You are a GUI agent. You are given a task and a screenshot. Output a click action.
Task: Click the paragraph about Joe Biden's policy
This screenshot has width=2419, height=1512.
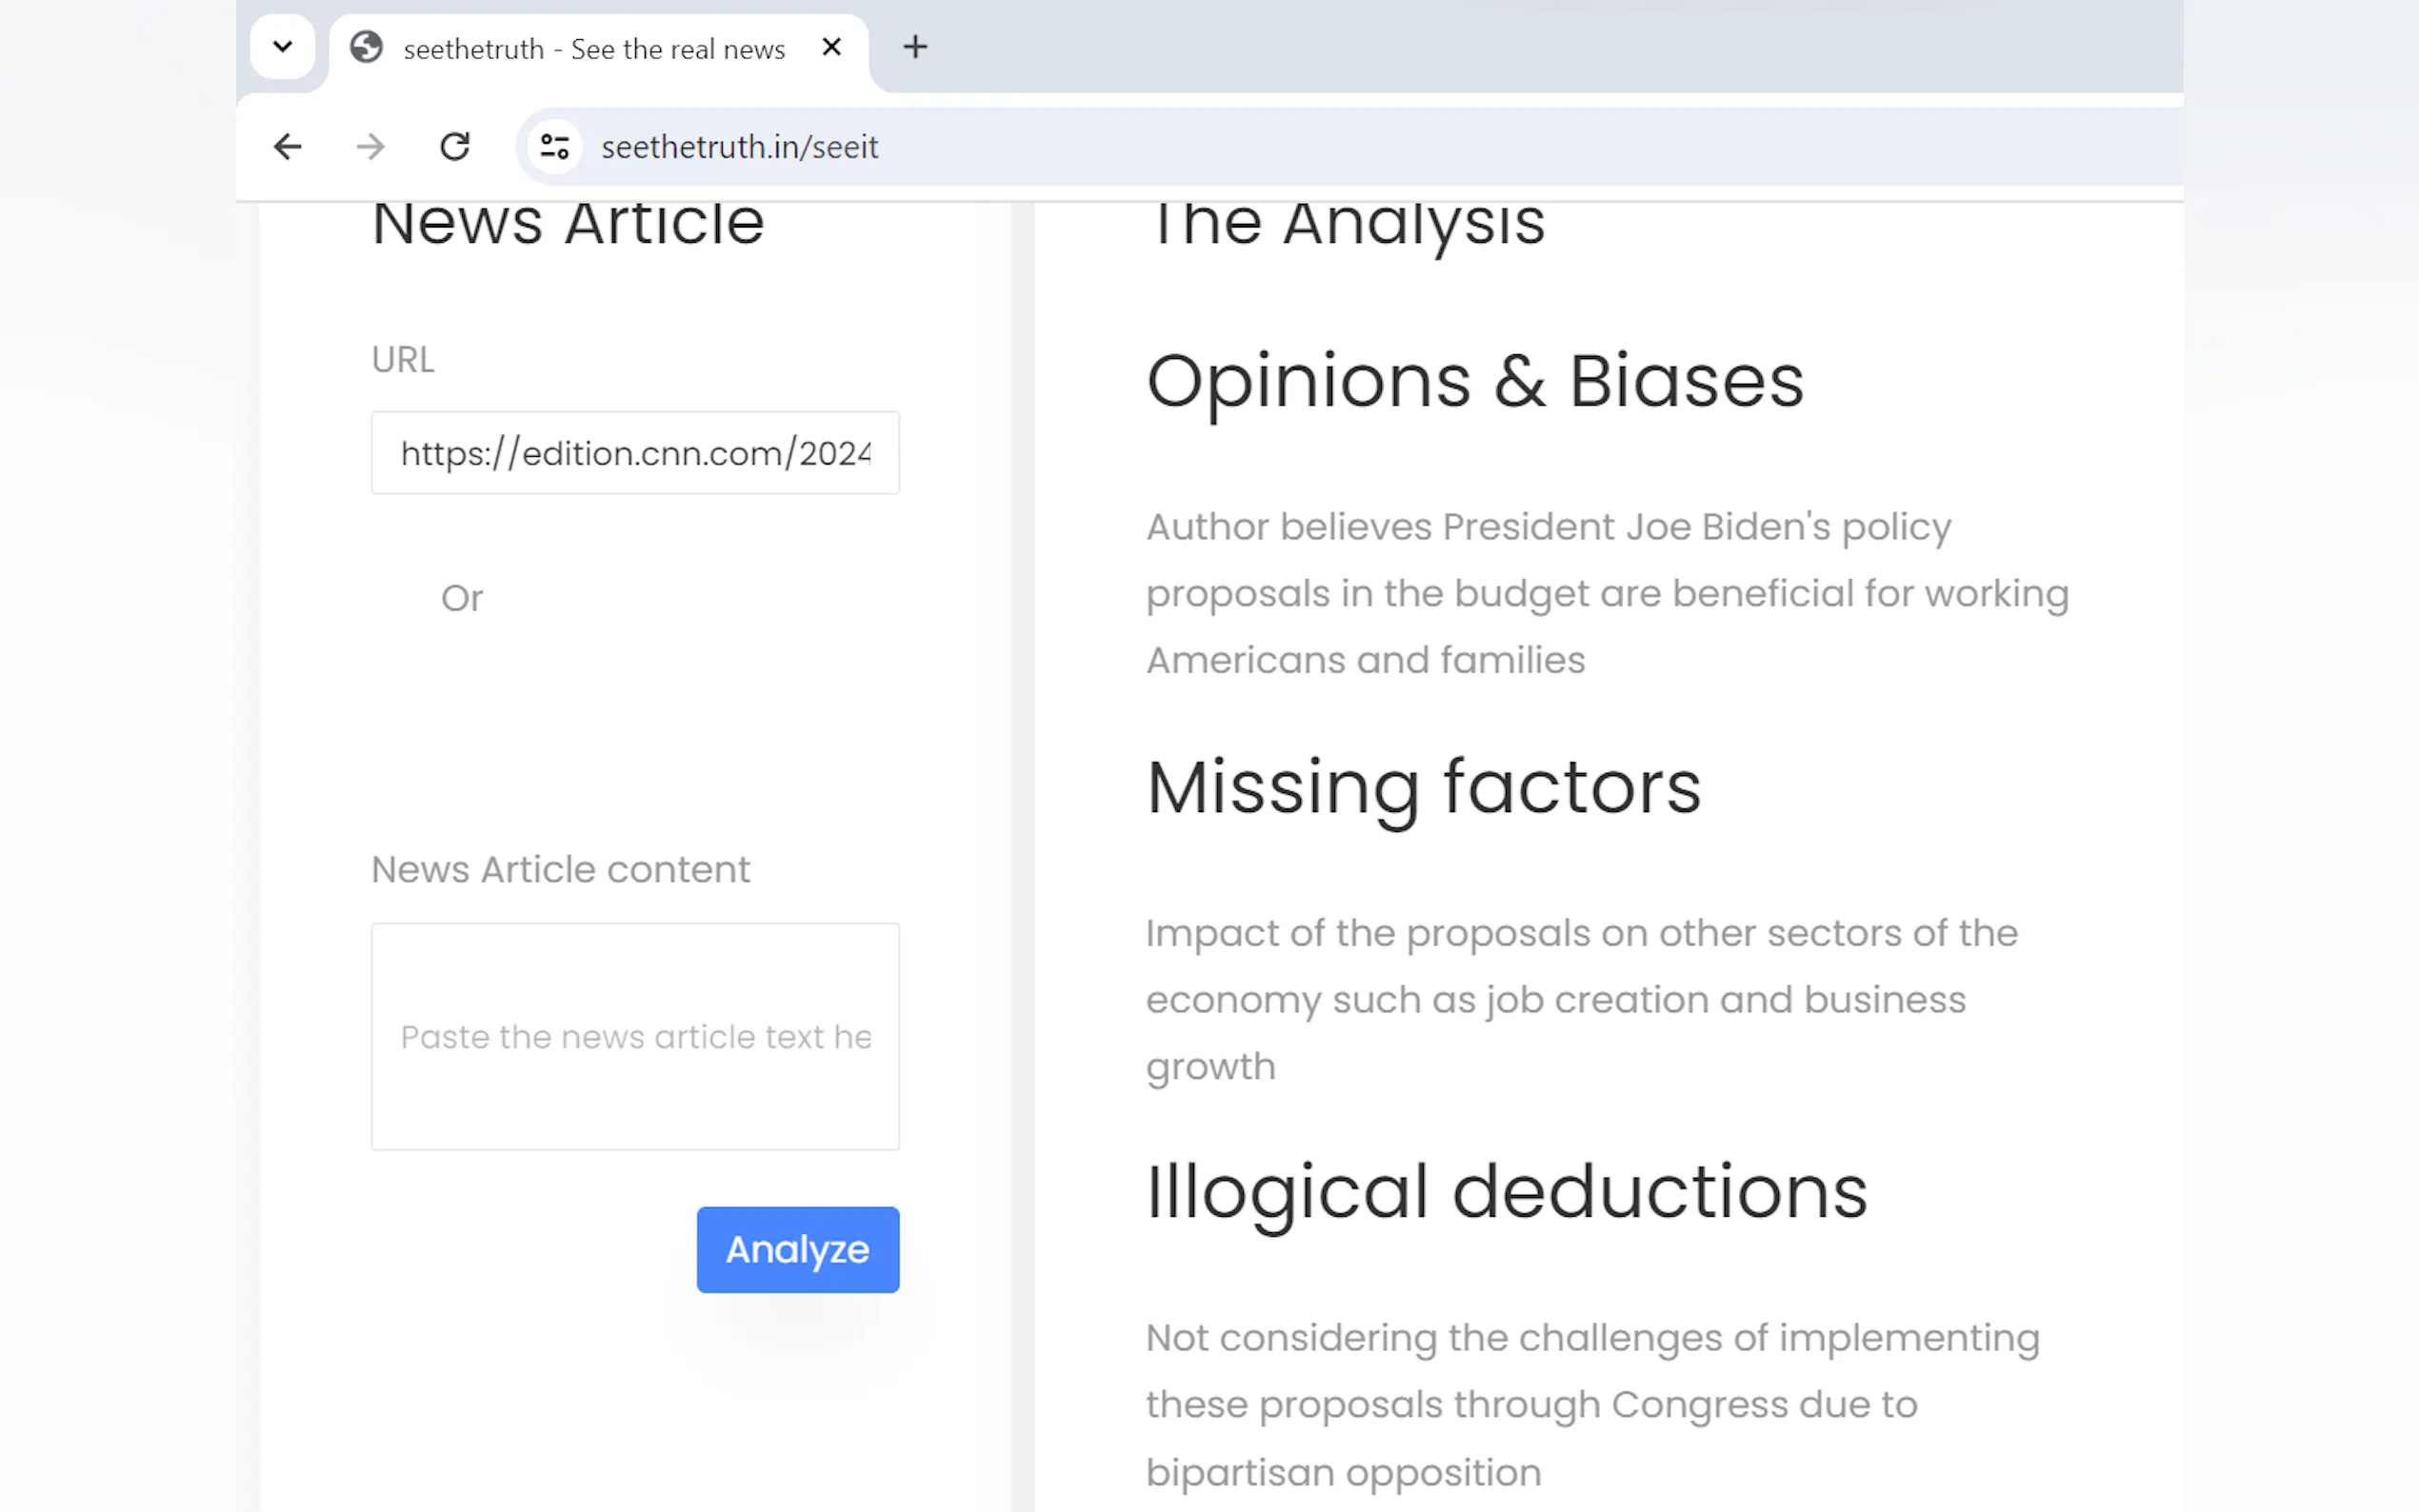(x=1606, y=593)
